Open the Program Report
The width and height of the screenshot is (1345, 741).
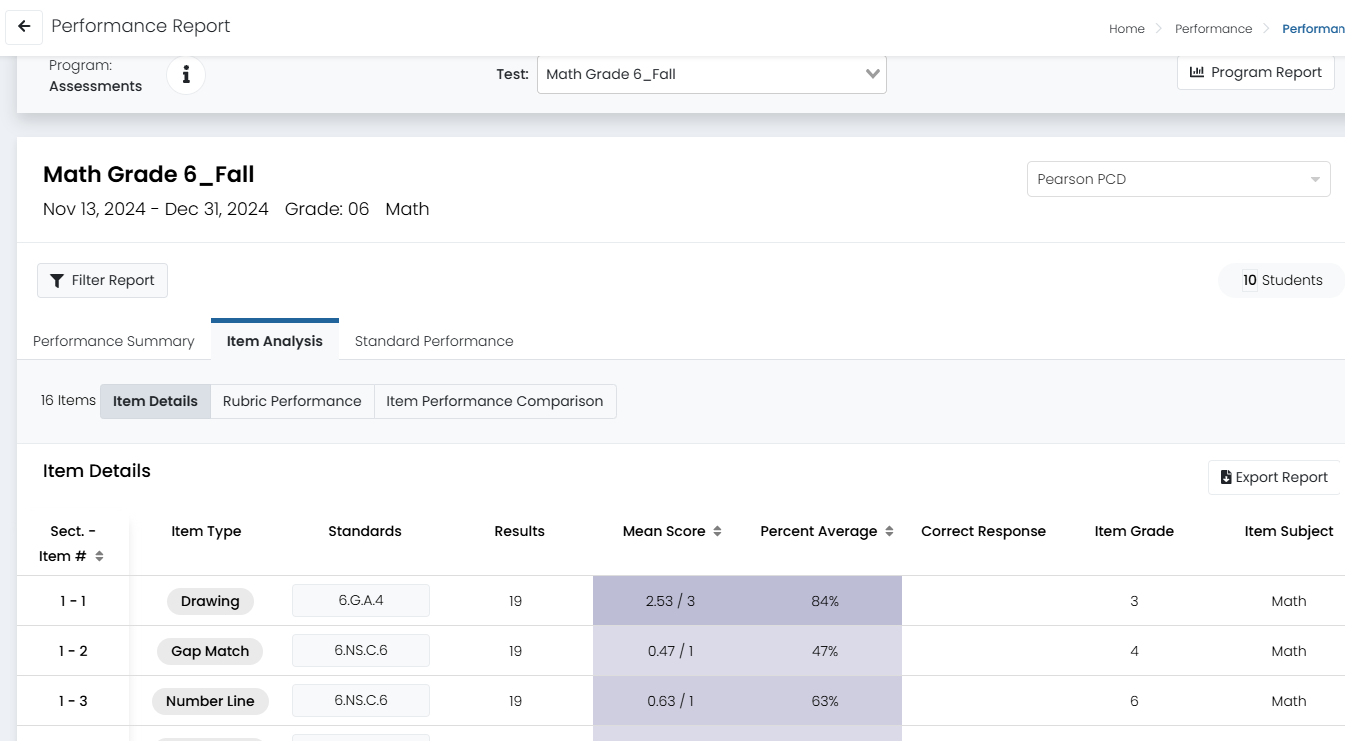1256,72
